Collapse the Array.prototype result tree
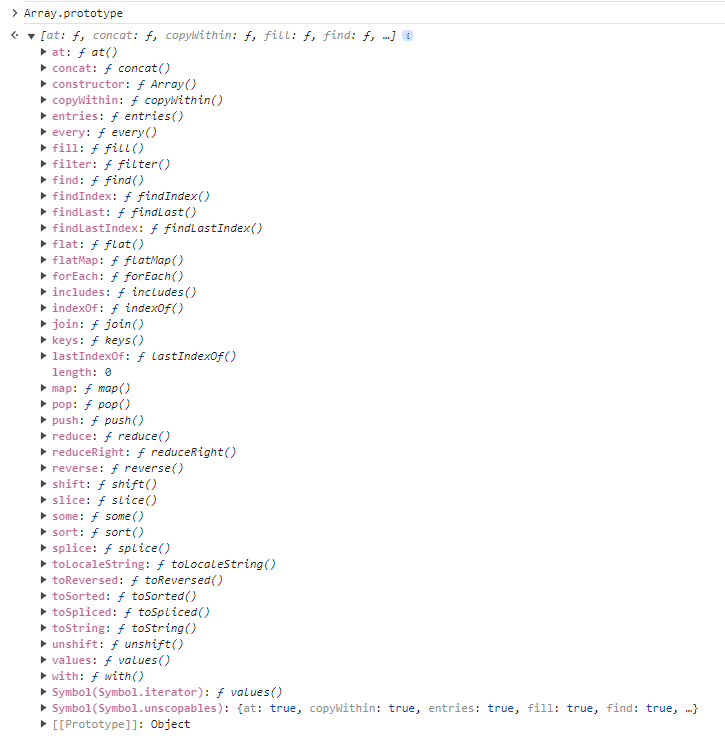 tap(31, 36)
